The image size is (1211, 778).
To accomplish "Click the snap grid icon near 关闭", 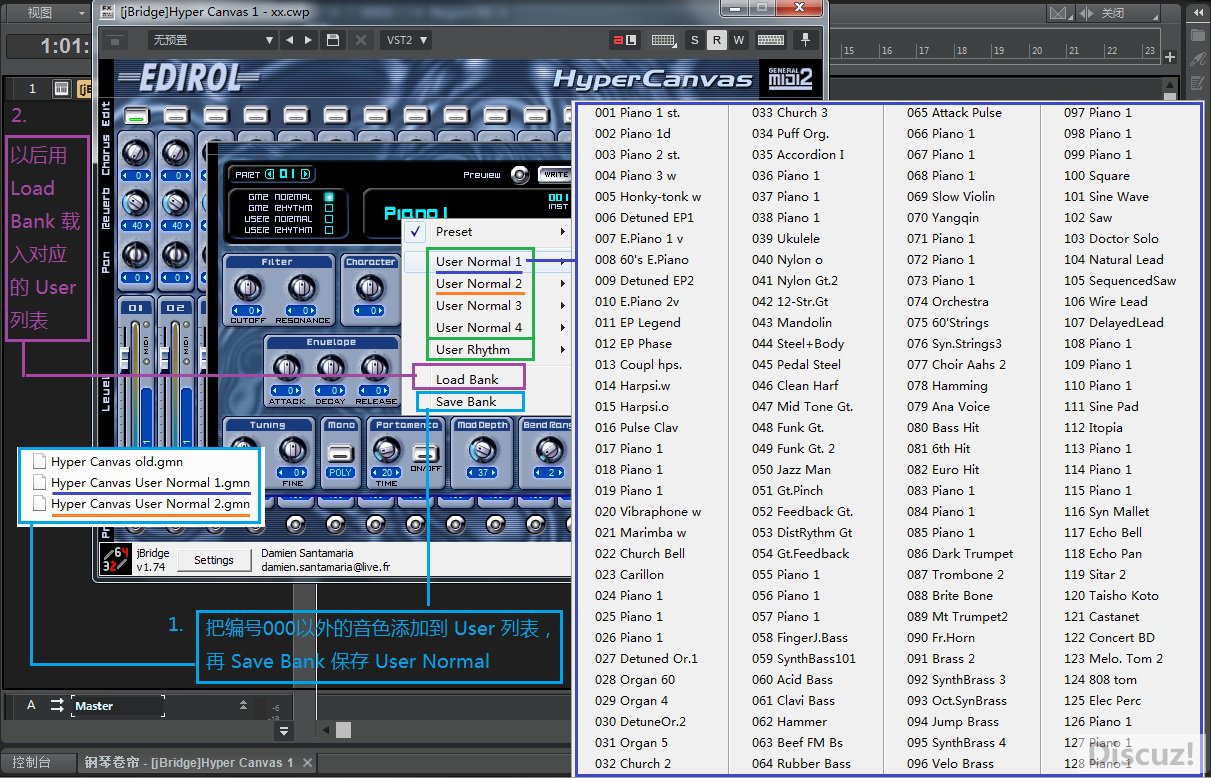I will click(1059, 13).
